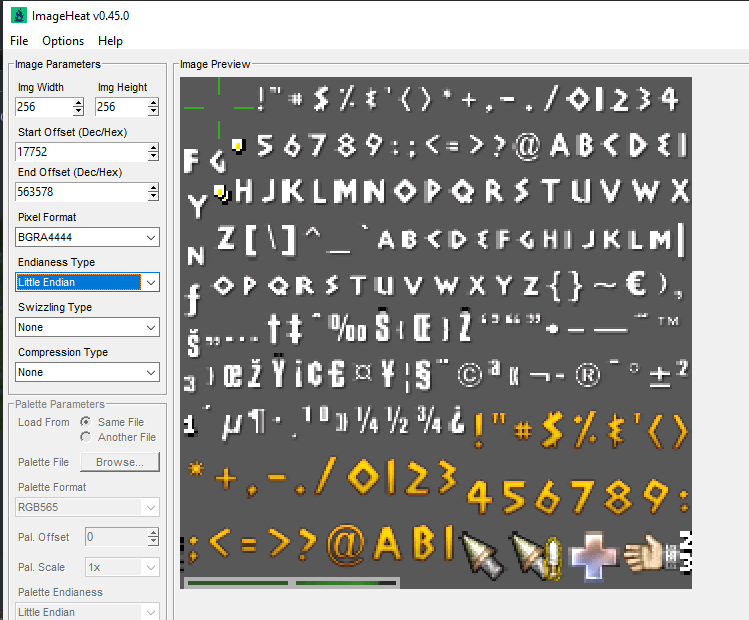Click the white © glyph in preview
749x620 pixels.
470,374
